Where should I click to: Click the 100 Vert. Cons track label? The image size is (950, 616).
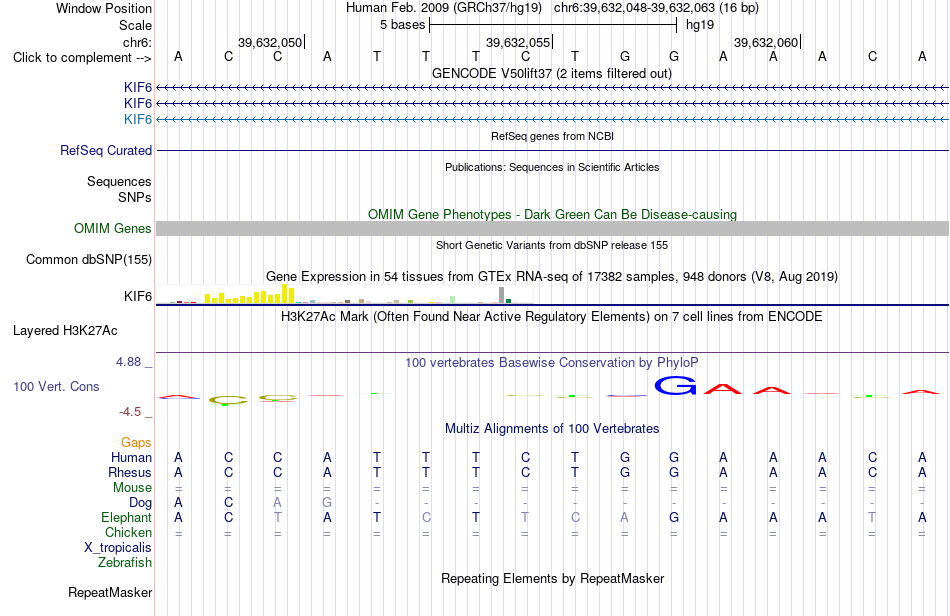(56, 386)
